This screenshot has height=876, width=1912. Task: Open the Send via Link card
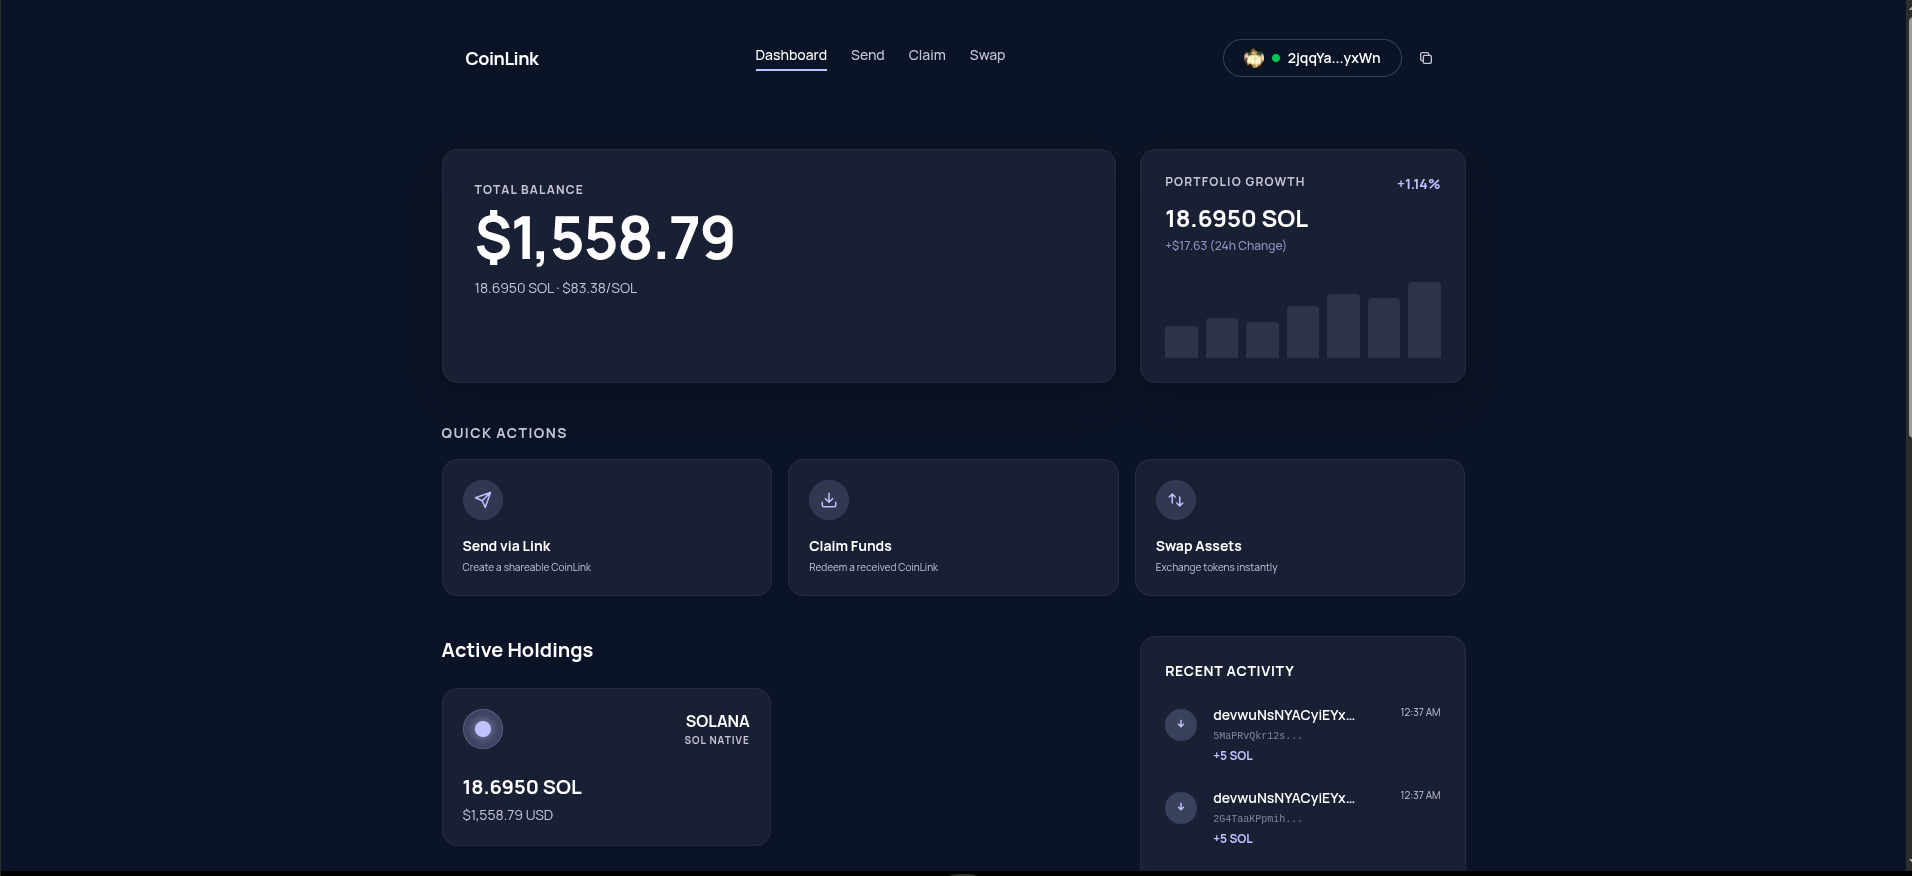pos(607,528)
